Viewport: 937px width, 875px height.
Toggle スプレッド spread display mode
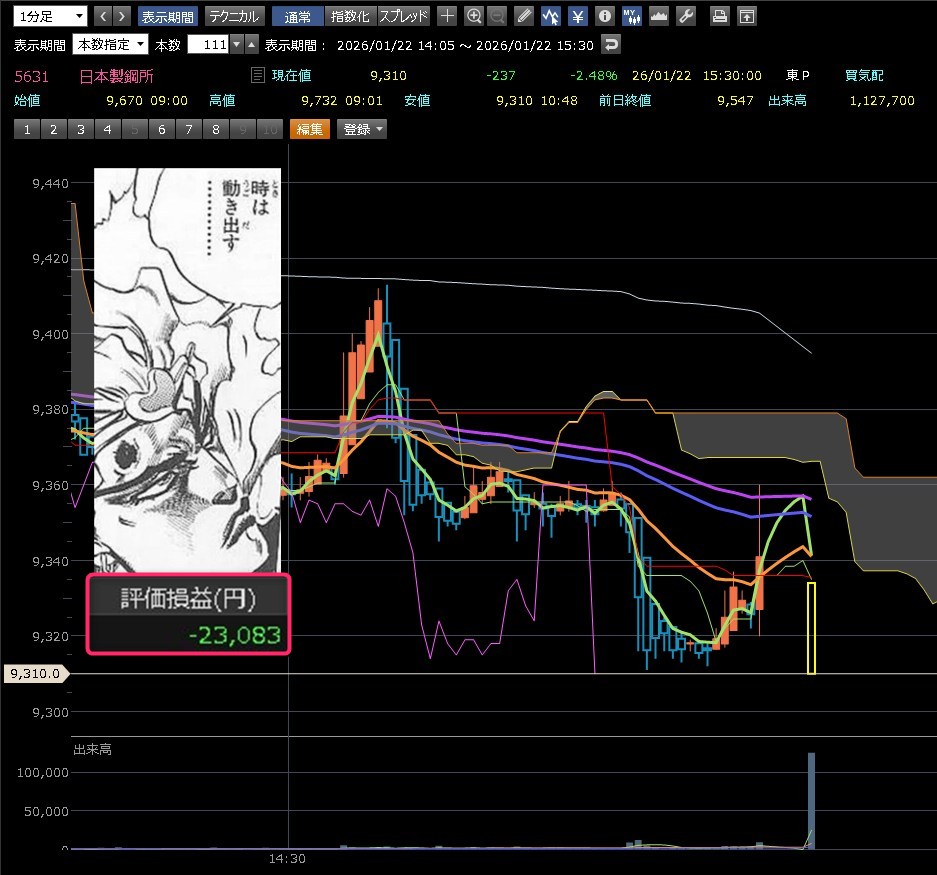coord(404,16)
